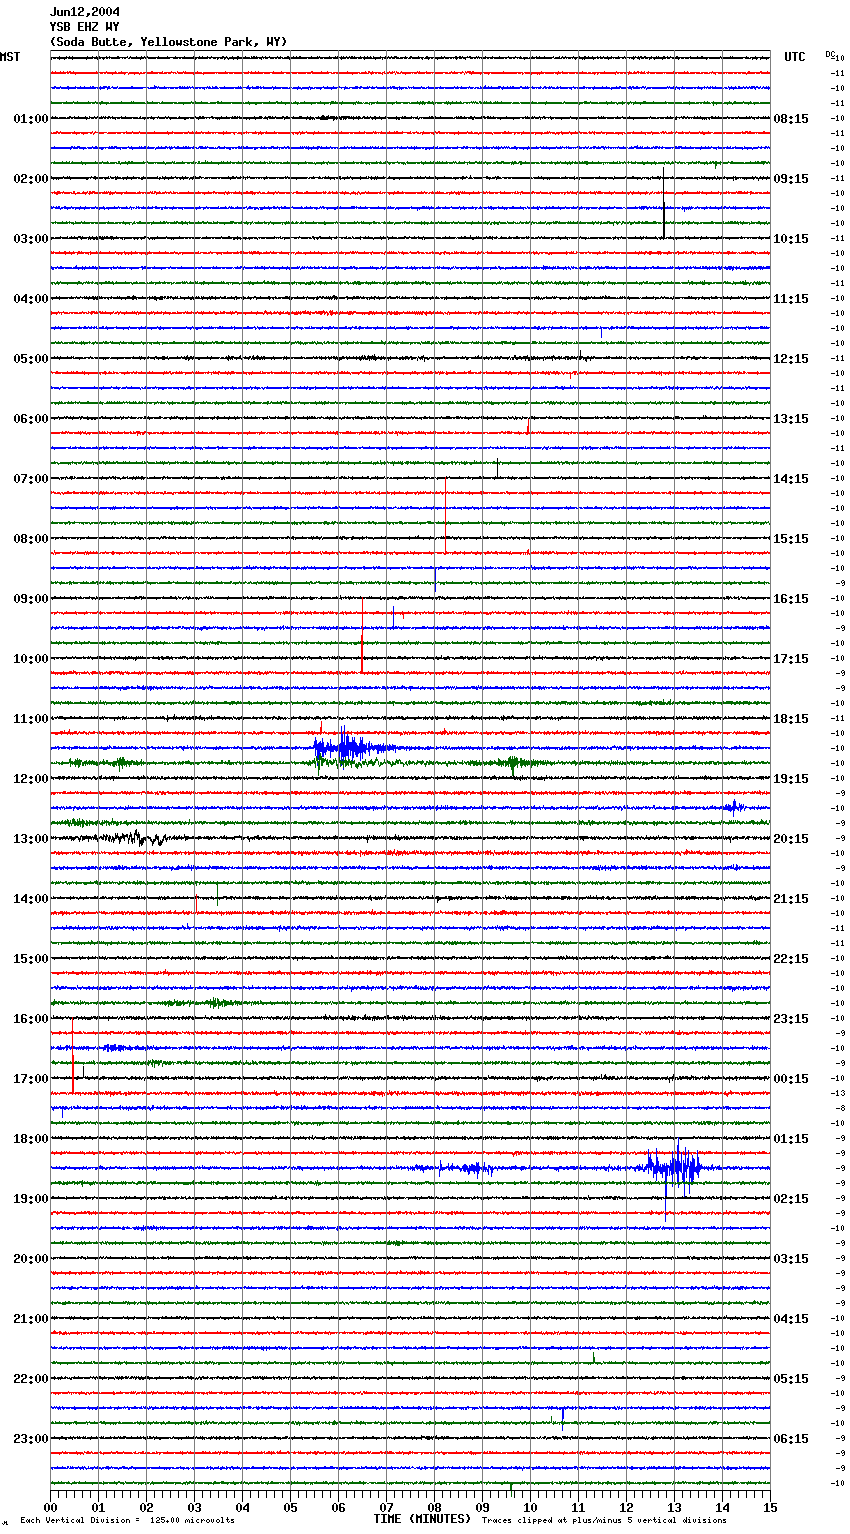Click minute 00 on the bottom axis
Screen dimensions: 850x1534
pos(50,1507)
